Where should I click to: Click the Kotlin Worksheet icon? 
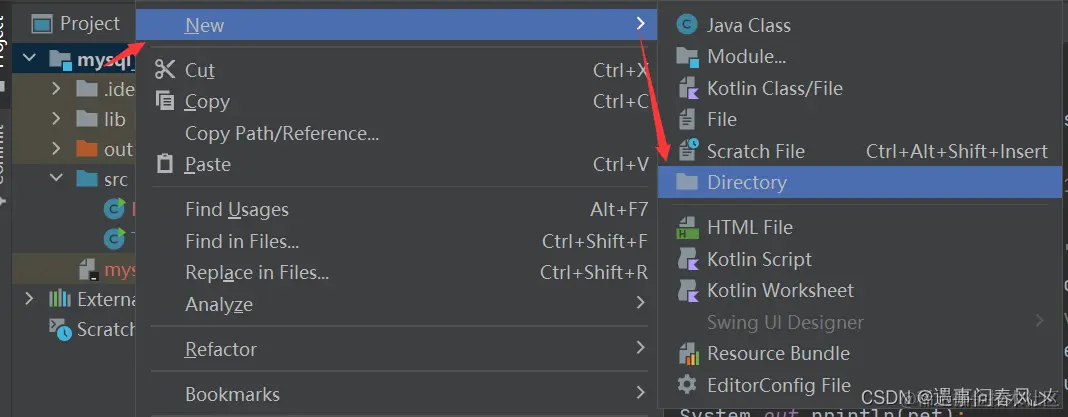(689, 290)
